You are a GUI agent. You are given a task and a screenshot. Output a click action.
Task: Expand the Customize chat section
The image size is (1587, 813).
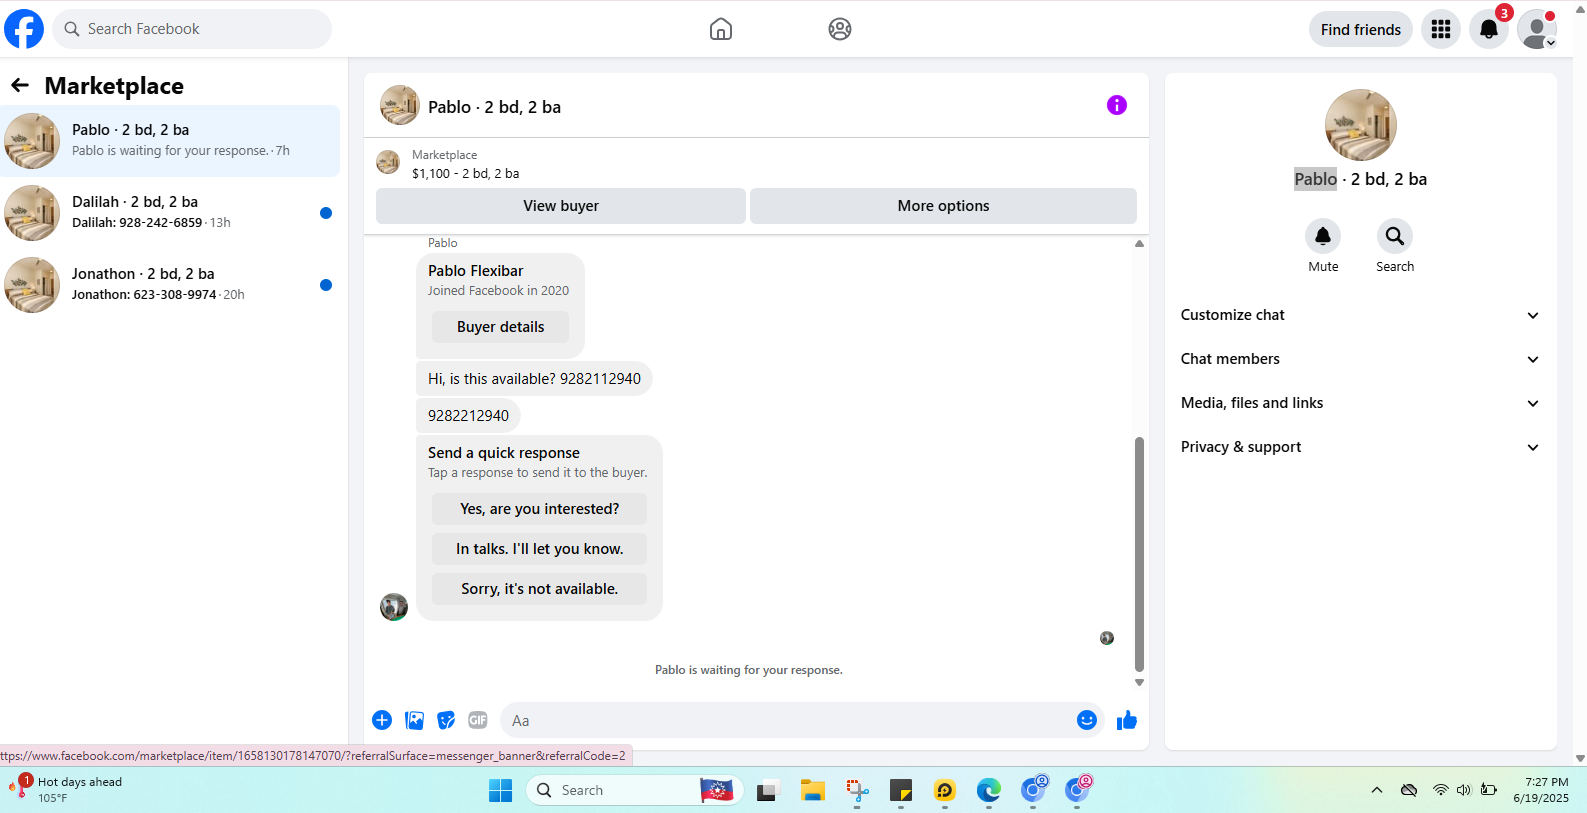point(1360,315)
